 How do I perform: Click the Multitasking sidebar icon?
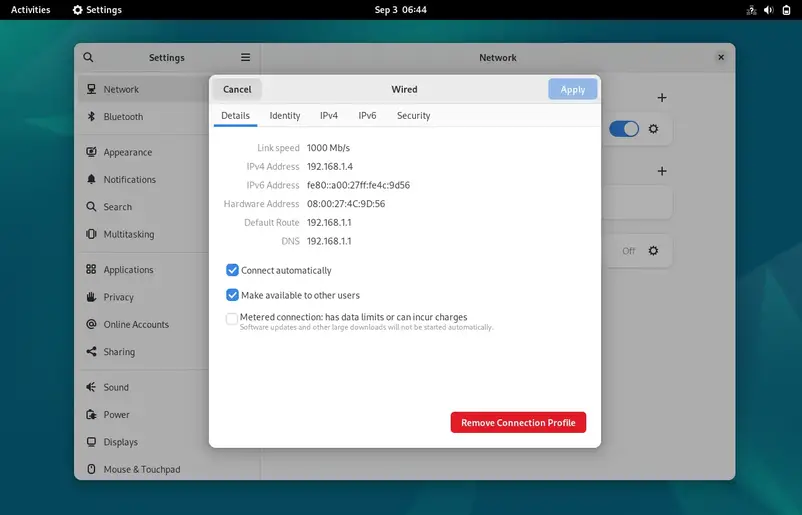(x=91, y=234)
